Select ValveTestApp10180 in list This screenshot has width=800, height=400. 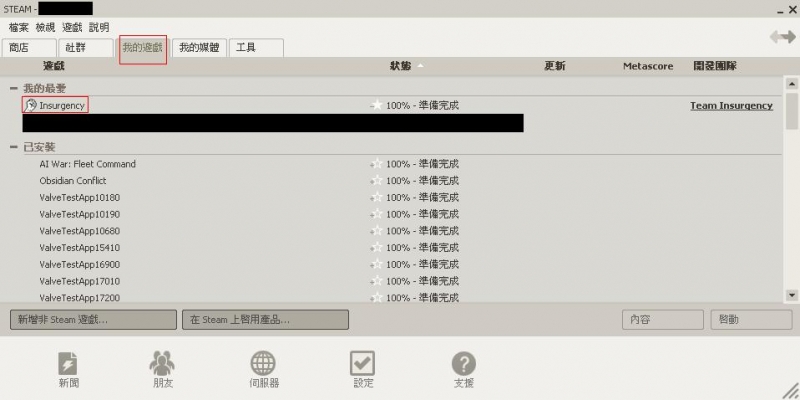coord(80,197)
